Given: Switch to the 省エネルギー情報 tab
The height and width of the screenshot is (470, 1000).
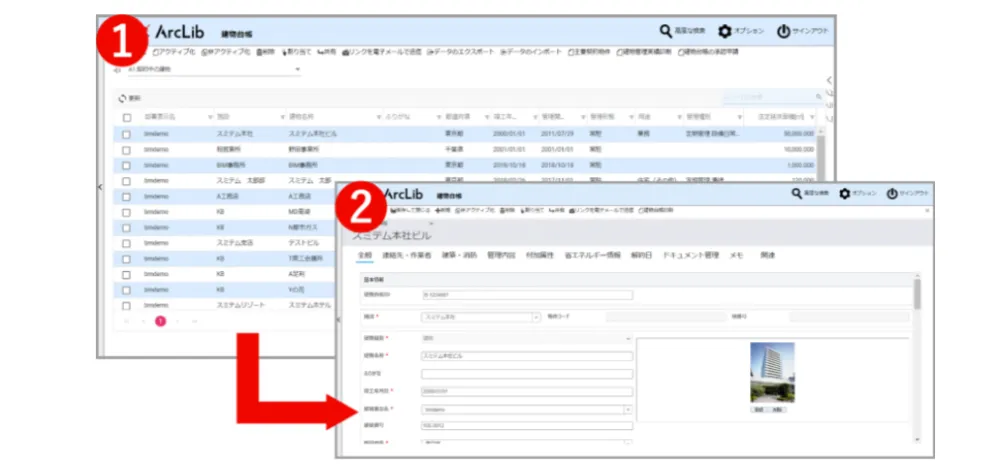Looking at the screenshot, I should pyautogui.click(x=592, y=255).
